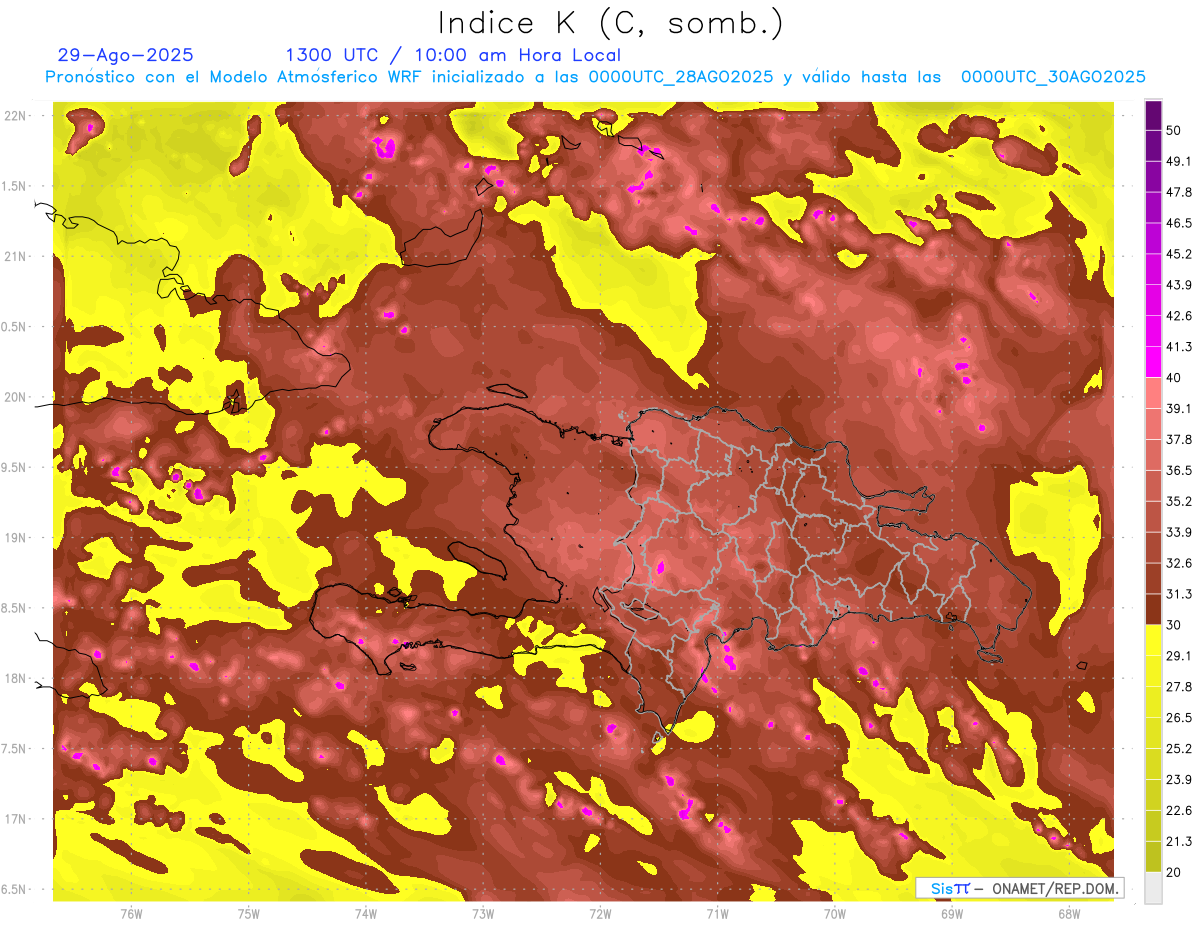
Task: Click the legend value '43.9'
Action: tap(1179, 285)
